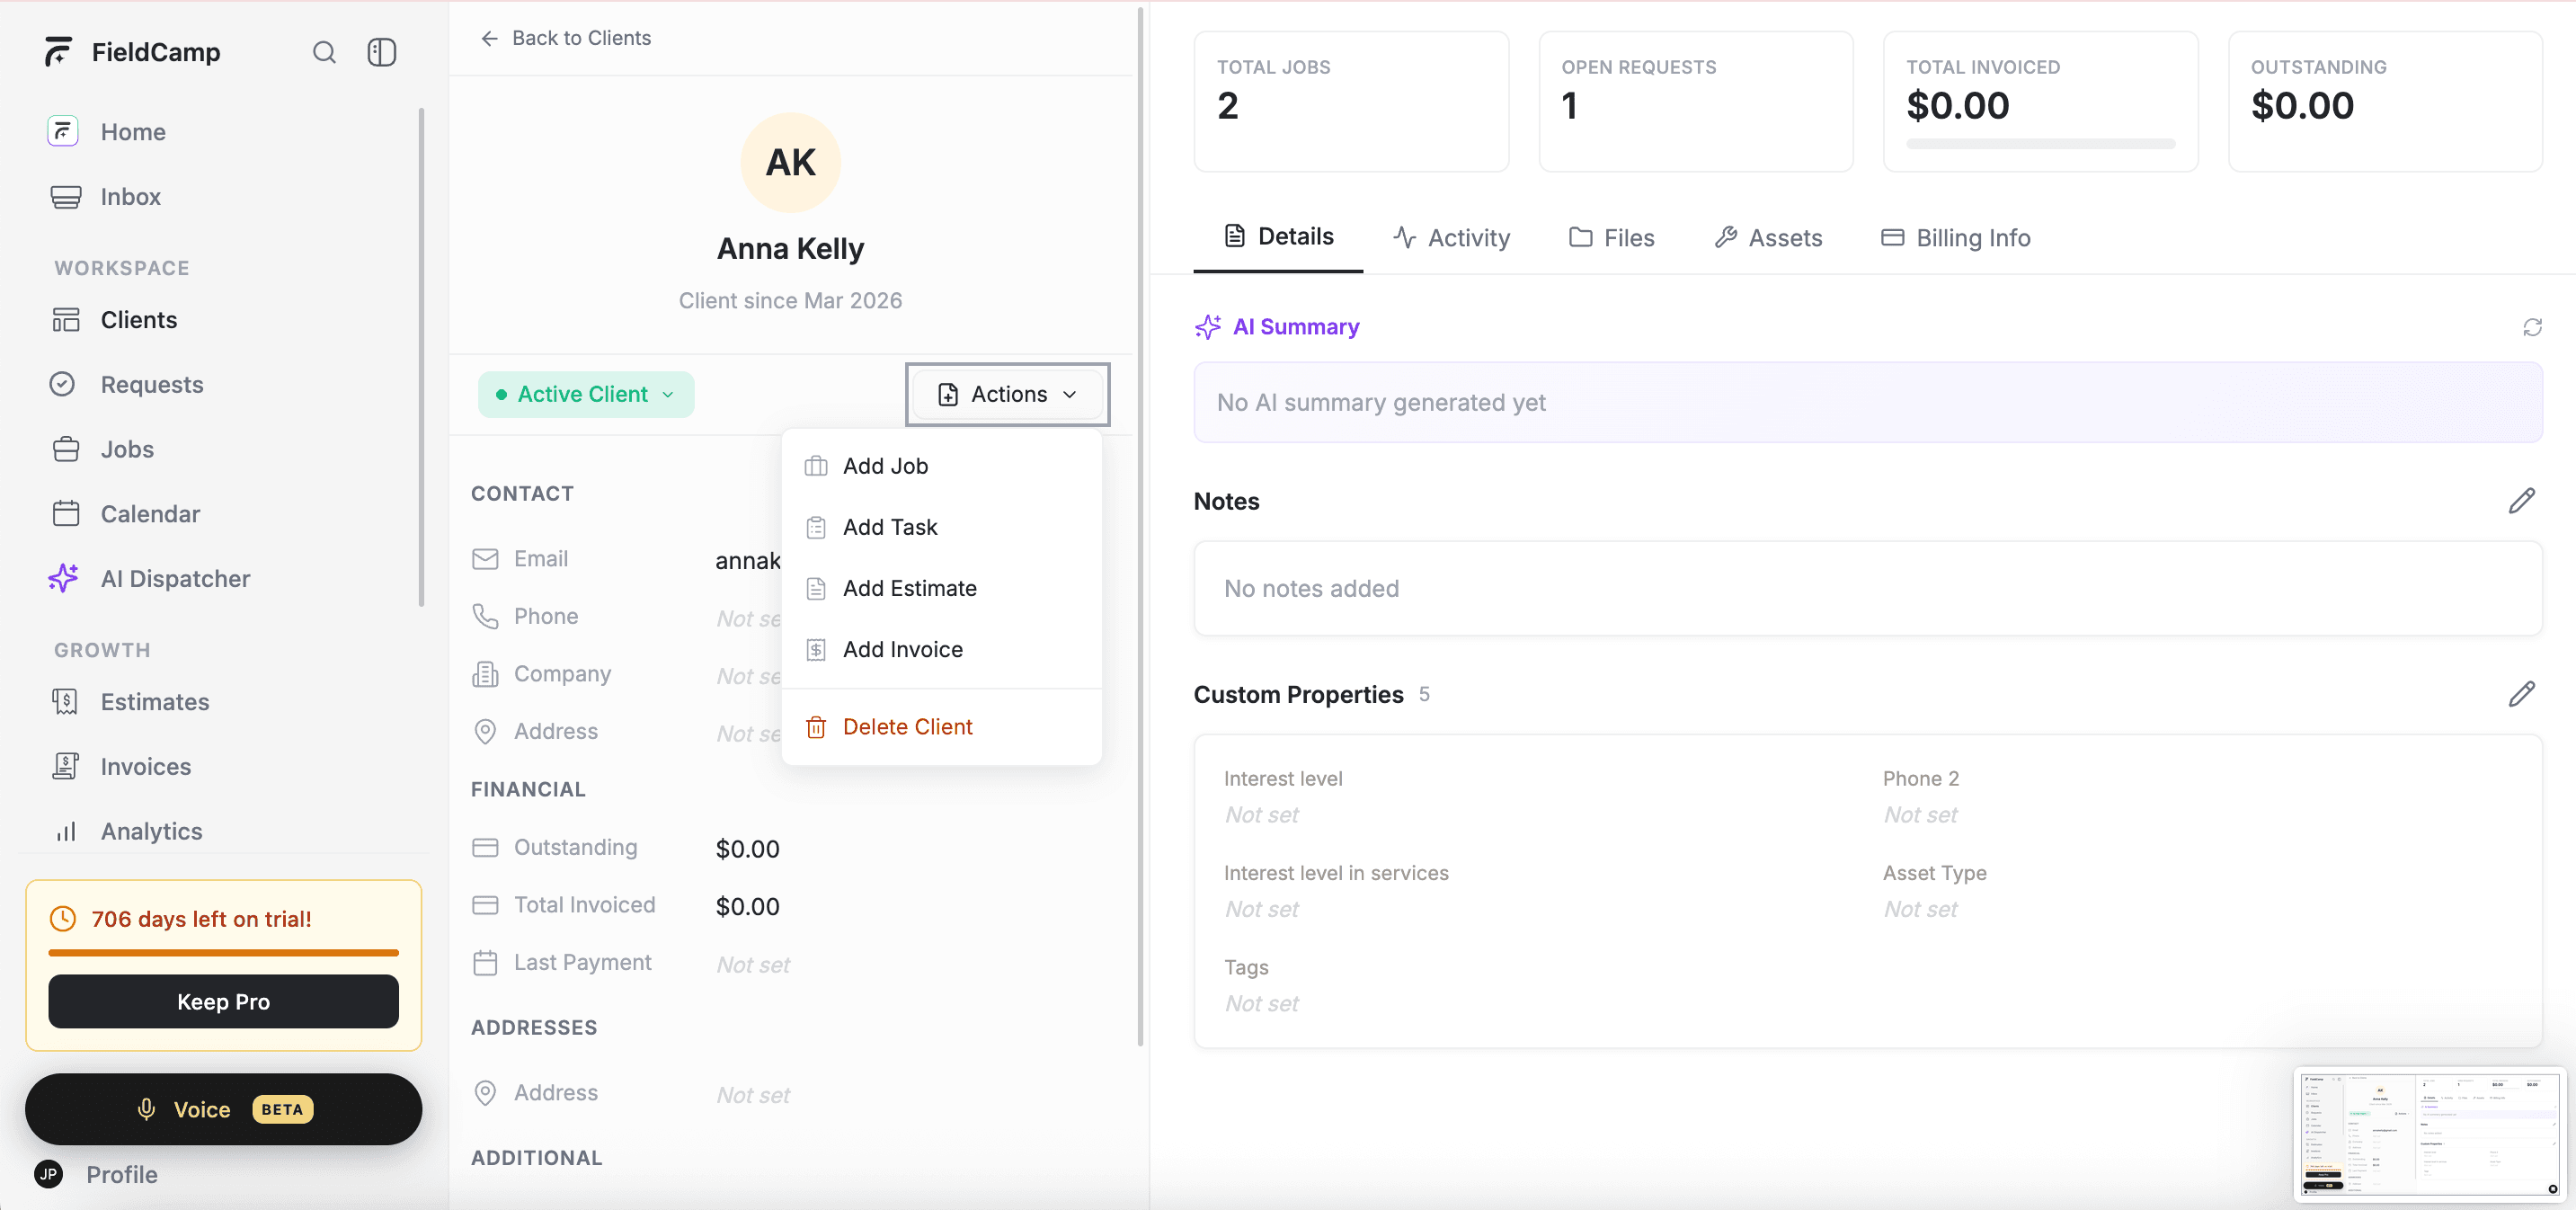Select the AI Dispatcher sidebar icon
Screen dimensions: 2576x1210
point(63,578)
